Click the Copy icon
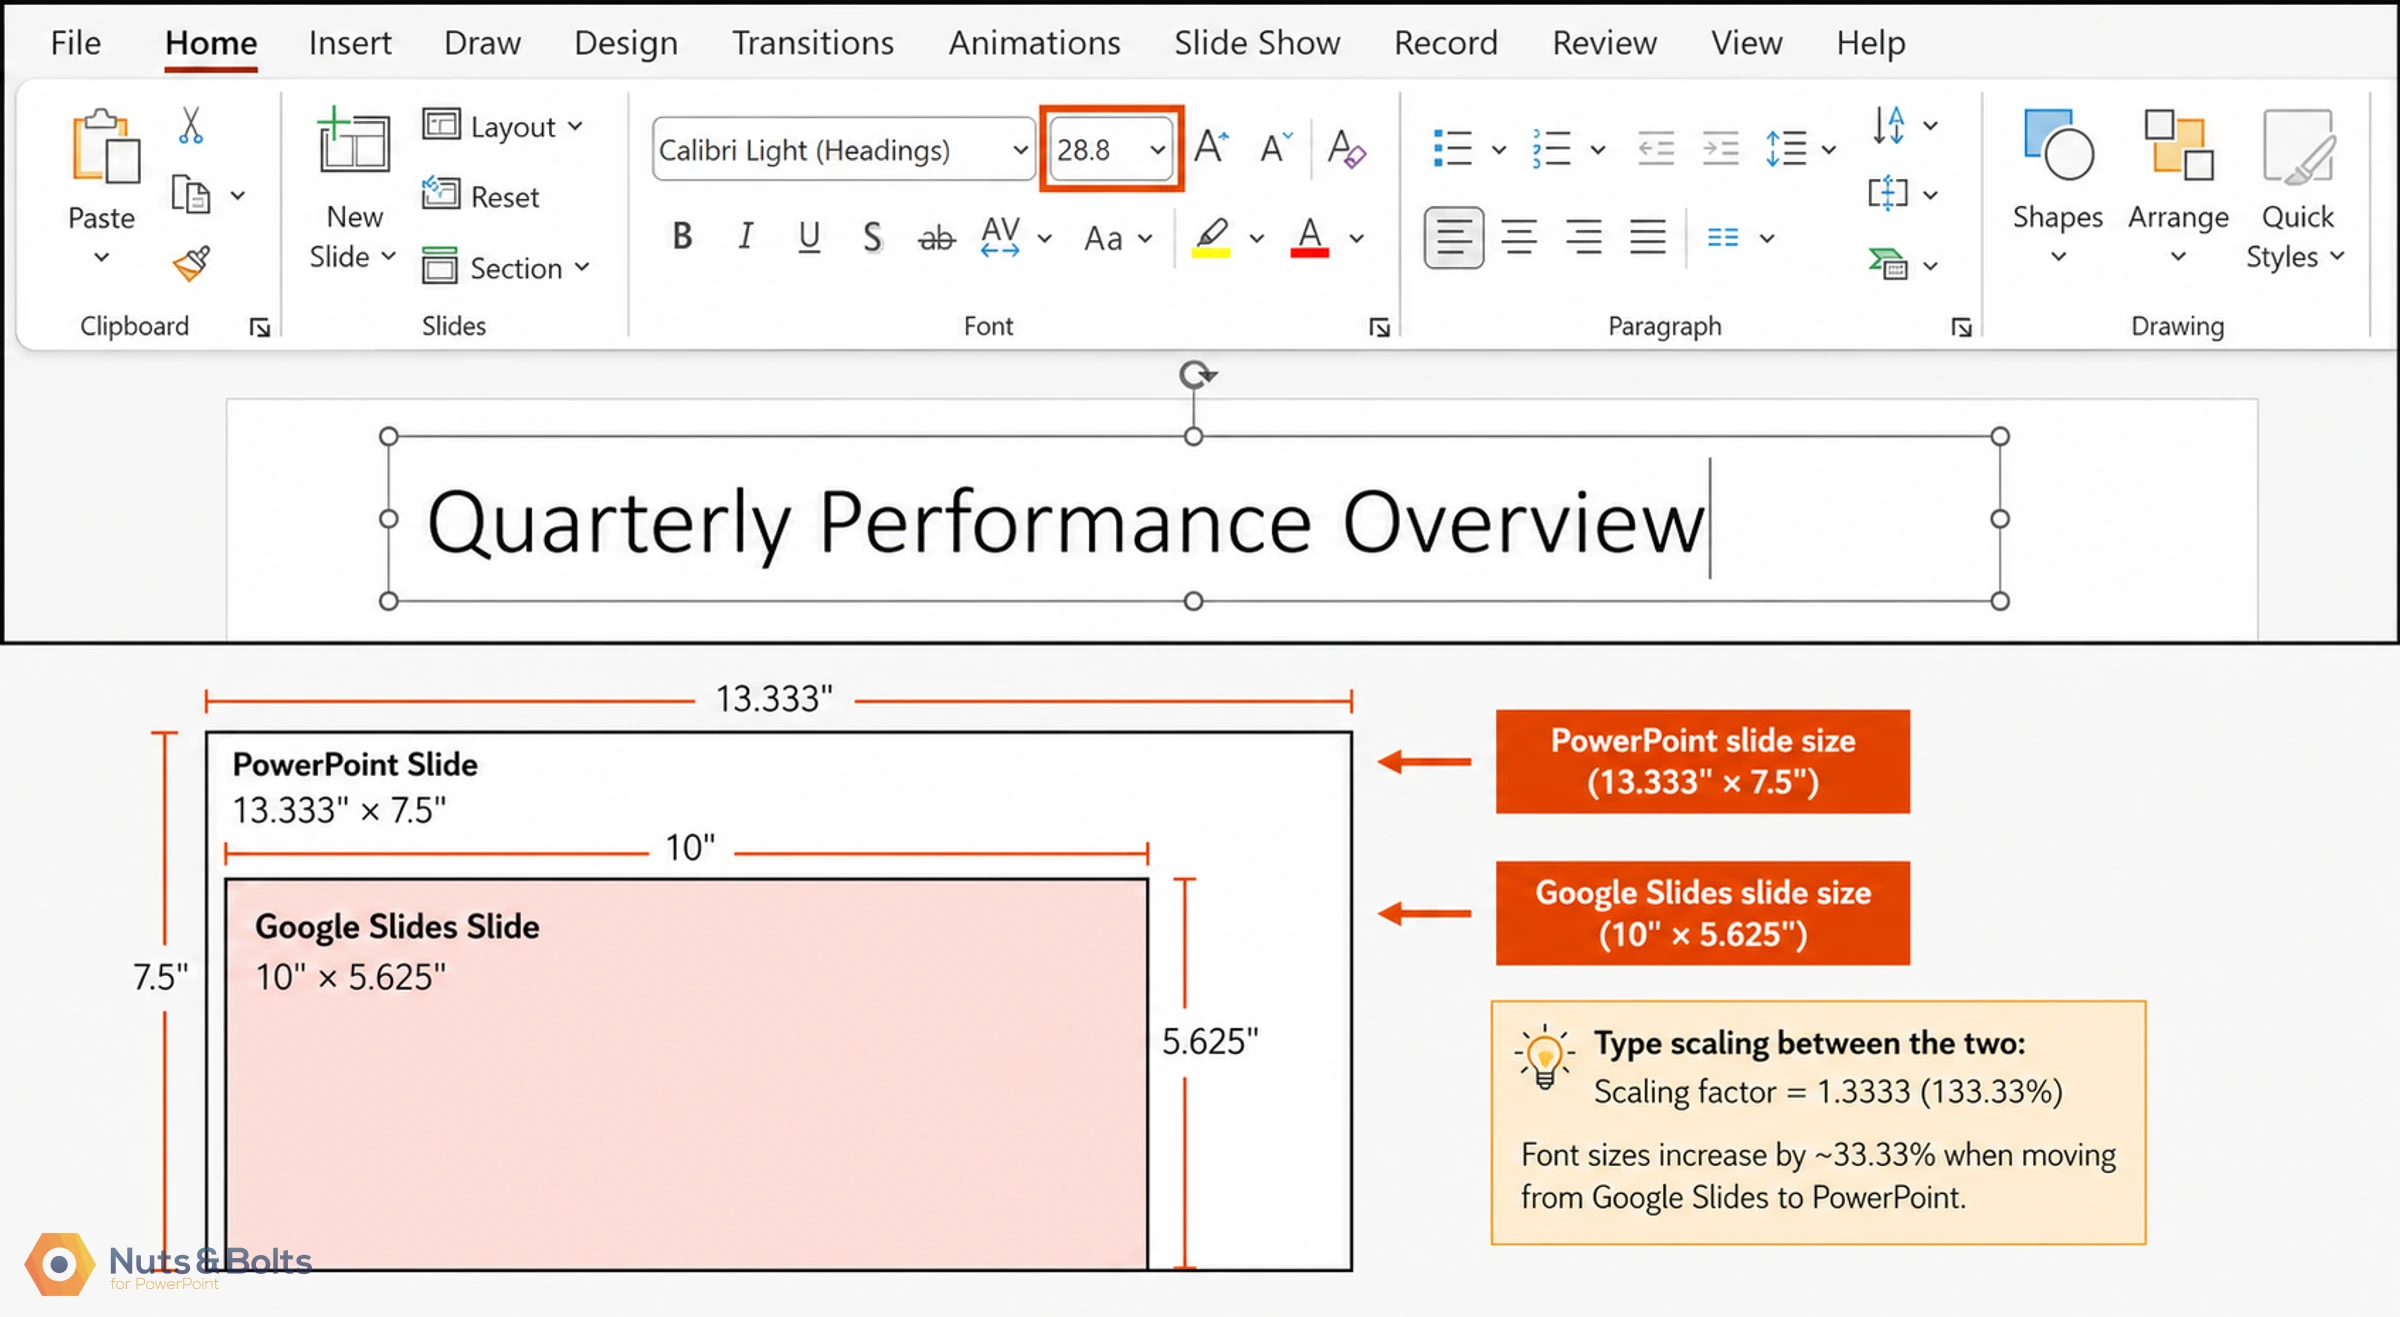The height and width of the screenshot is (1317, 2400). click(x=190, y=195)
